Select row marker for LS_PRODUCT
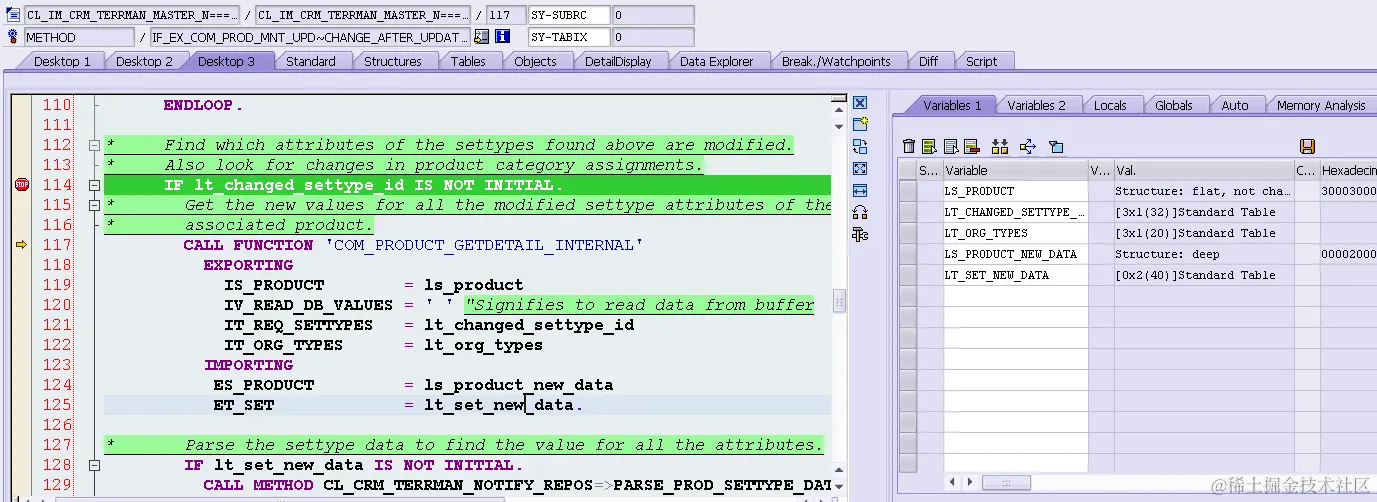 (908, 191)
